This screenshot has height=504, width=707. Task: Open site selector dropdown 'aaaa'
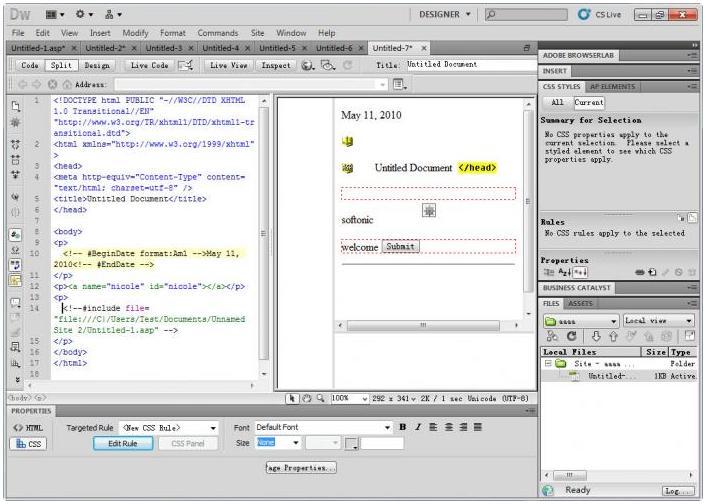(580, 321)
